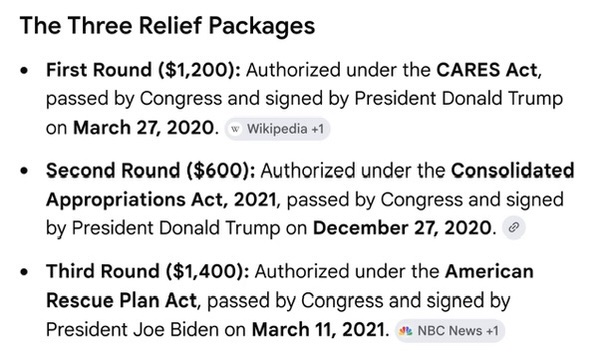The image size is (606, 360).
Task: Click the March 11, 2021 date
Action: click(318, 330)
